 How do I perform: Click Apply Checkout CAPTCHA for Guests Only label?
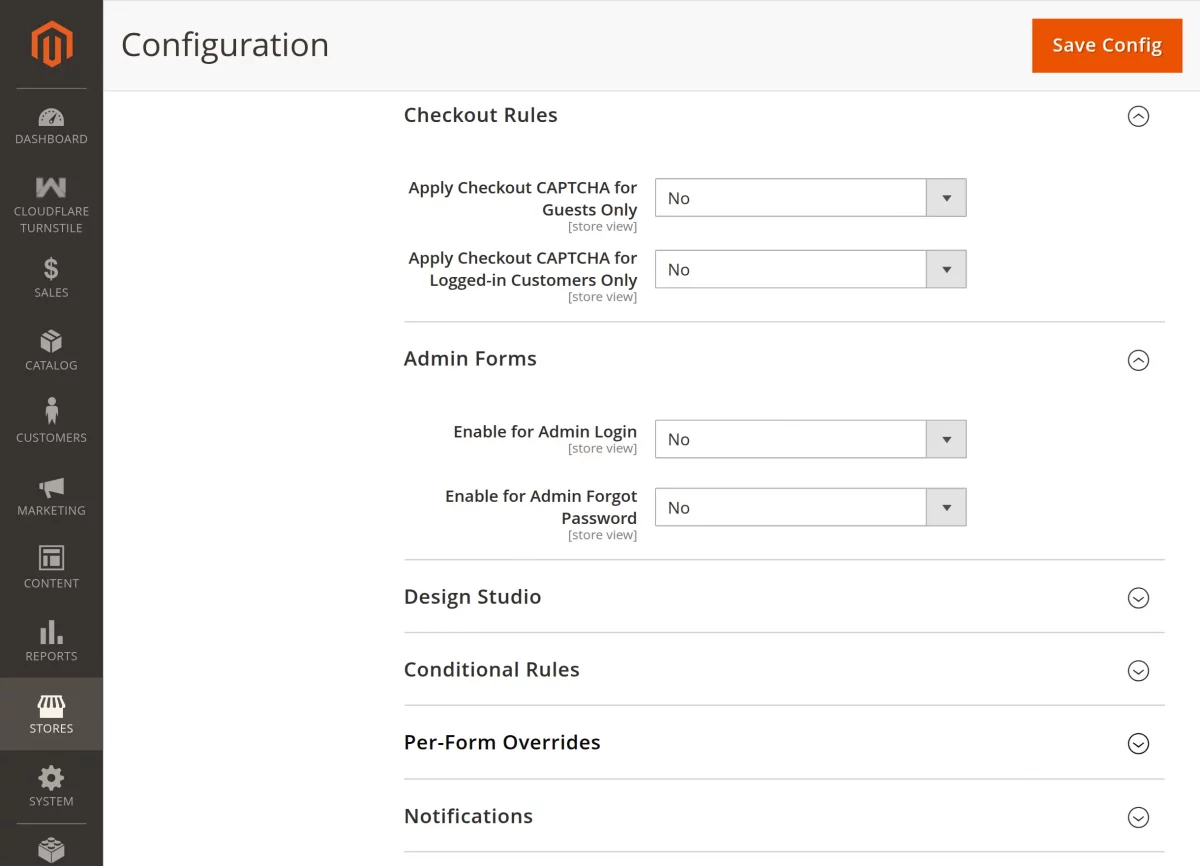[522, 199]
